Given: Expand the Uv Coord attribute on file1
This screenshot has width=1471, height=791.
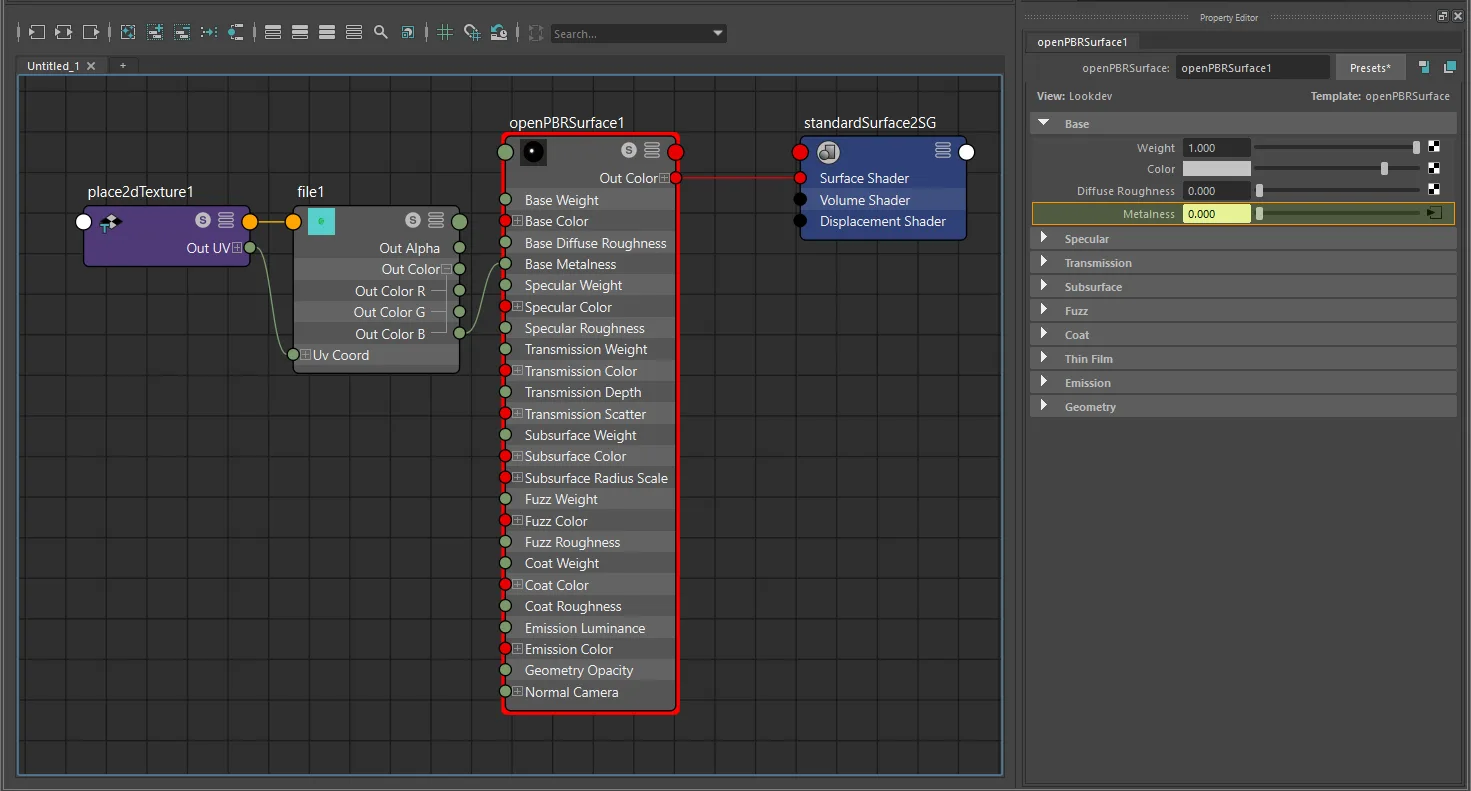Looking at the screenshot, I should click(306, 355).
